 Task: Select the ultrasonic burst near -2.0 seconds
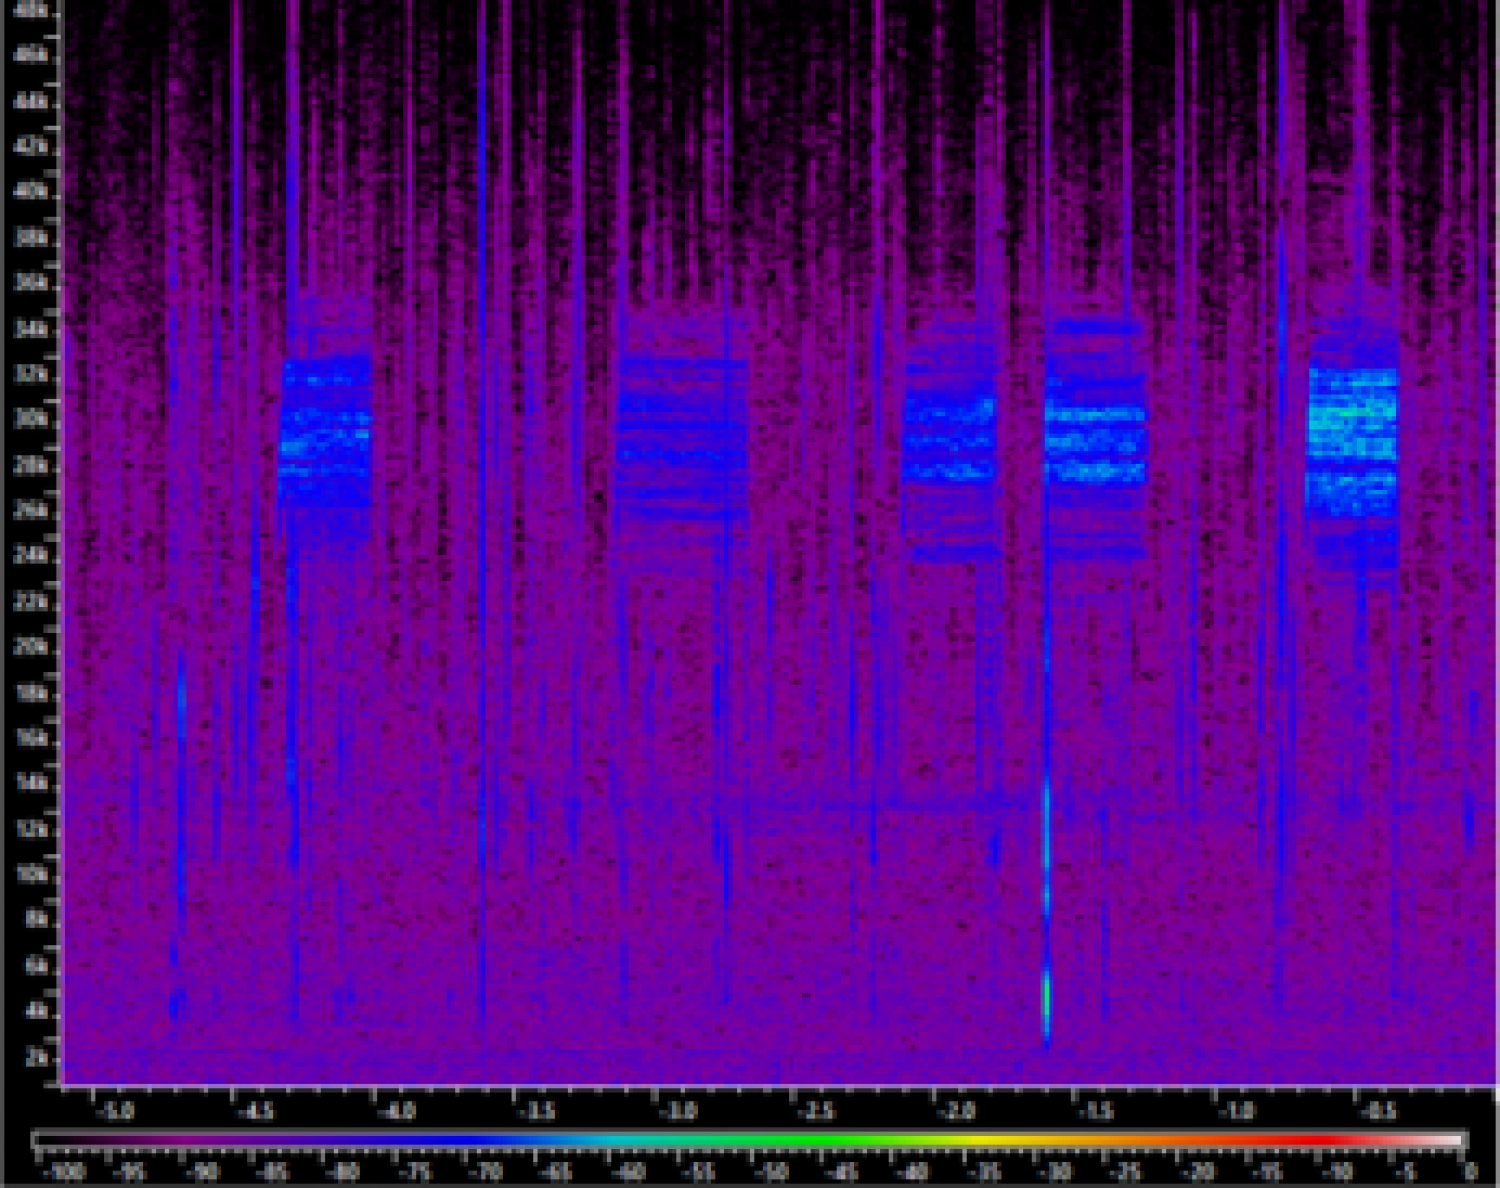coord(950,440)
